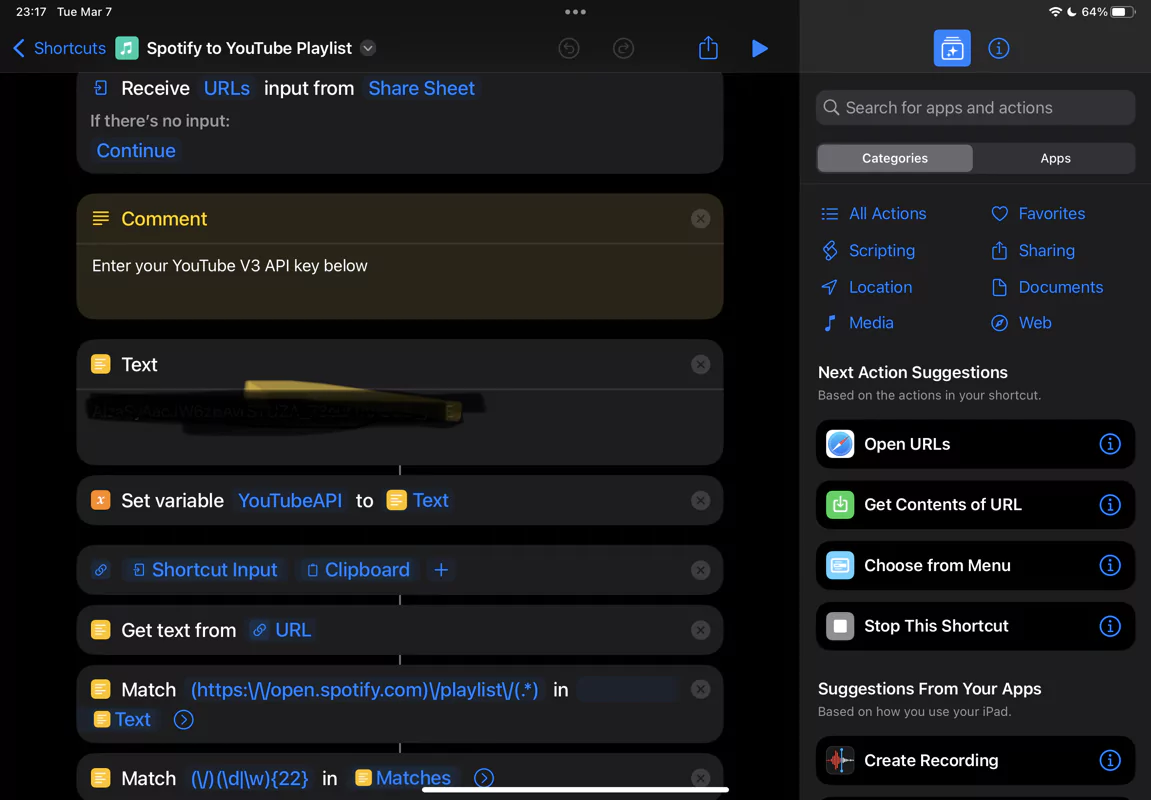Select Text token in first Match action
The width and height of the screenshot is (1151, 800).
123,720
